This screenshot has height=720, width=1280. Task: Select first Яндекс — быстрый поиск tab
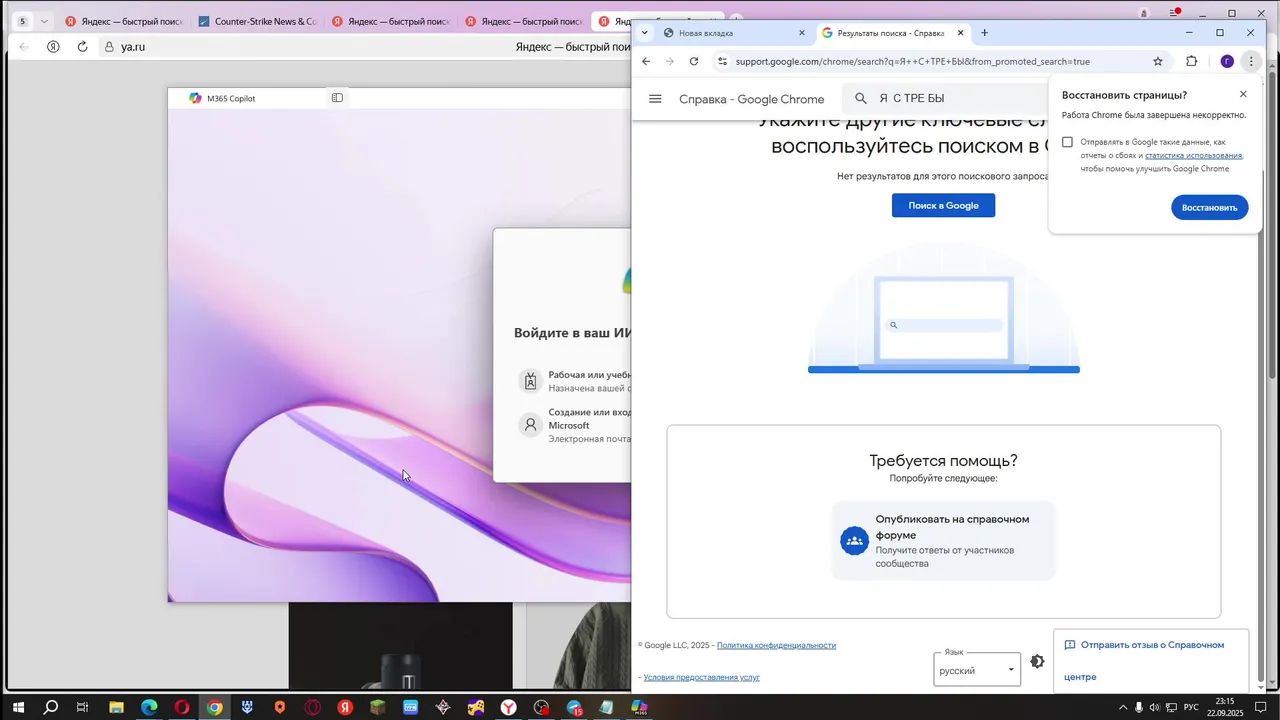point(124,21)
